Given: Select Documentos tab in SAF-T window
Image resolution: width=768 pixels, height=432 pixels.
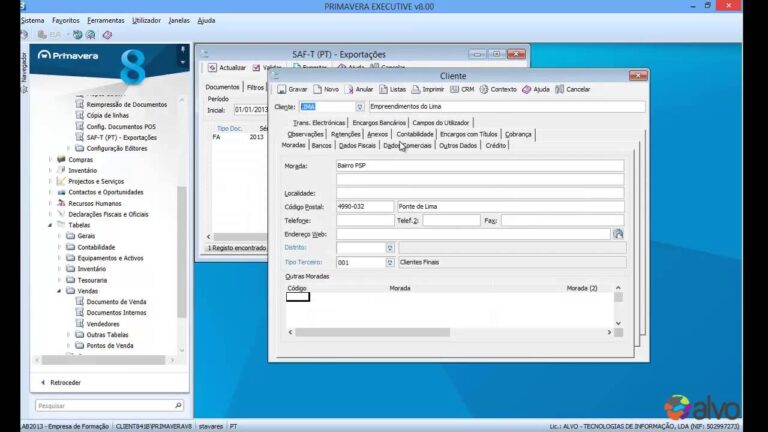Looking at the screenshot, I should pos(222,87).
